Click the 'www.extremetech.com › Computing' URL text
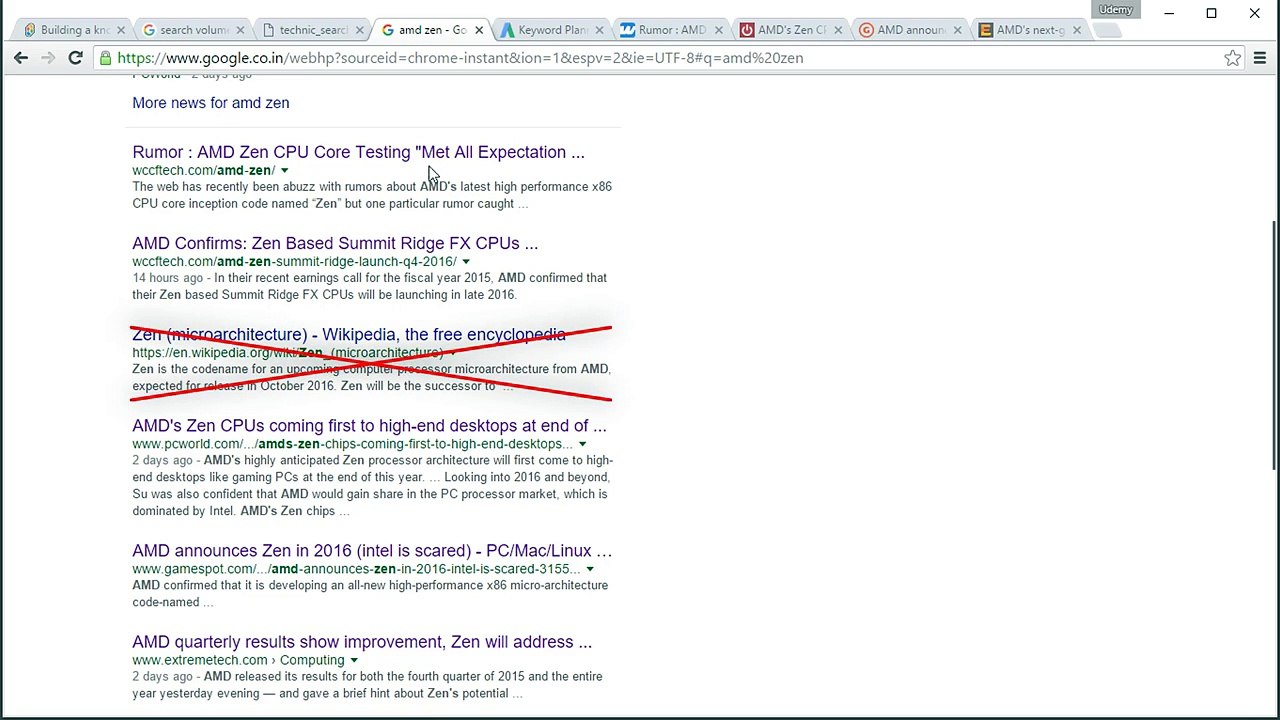Image resolution: width=1280 pixels, height=720 pixels. coord(238,660)
